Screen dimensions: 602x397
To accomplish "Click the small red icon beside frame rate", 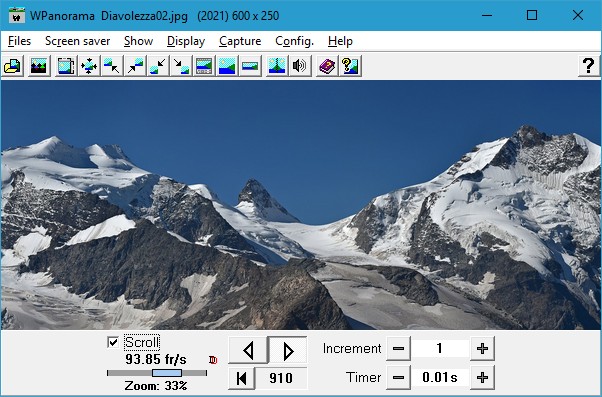I will (x=213, y=360).
